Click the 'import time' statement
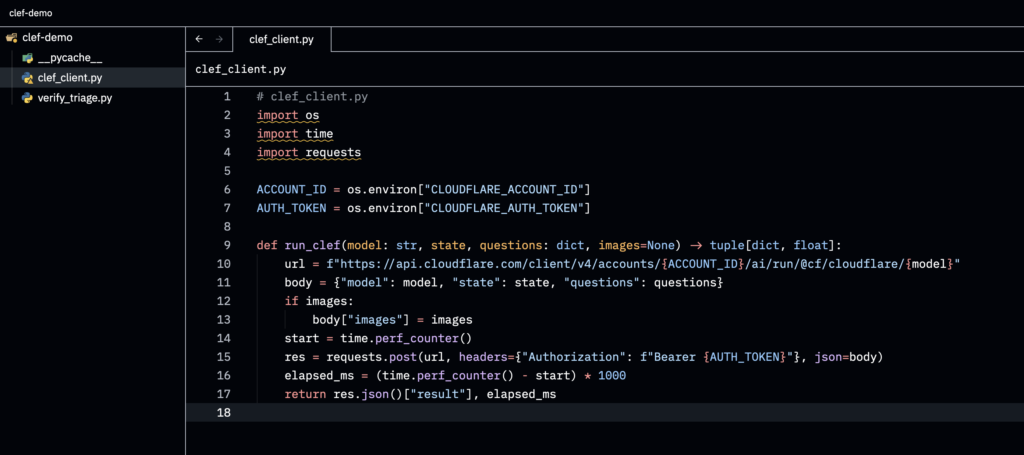This screenshot has width=1024, height=455. [x=295, y=134]
